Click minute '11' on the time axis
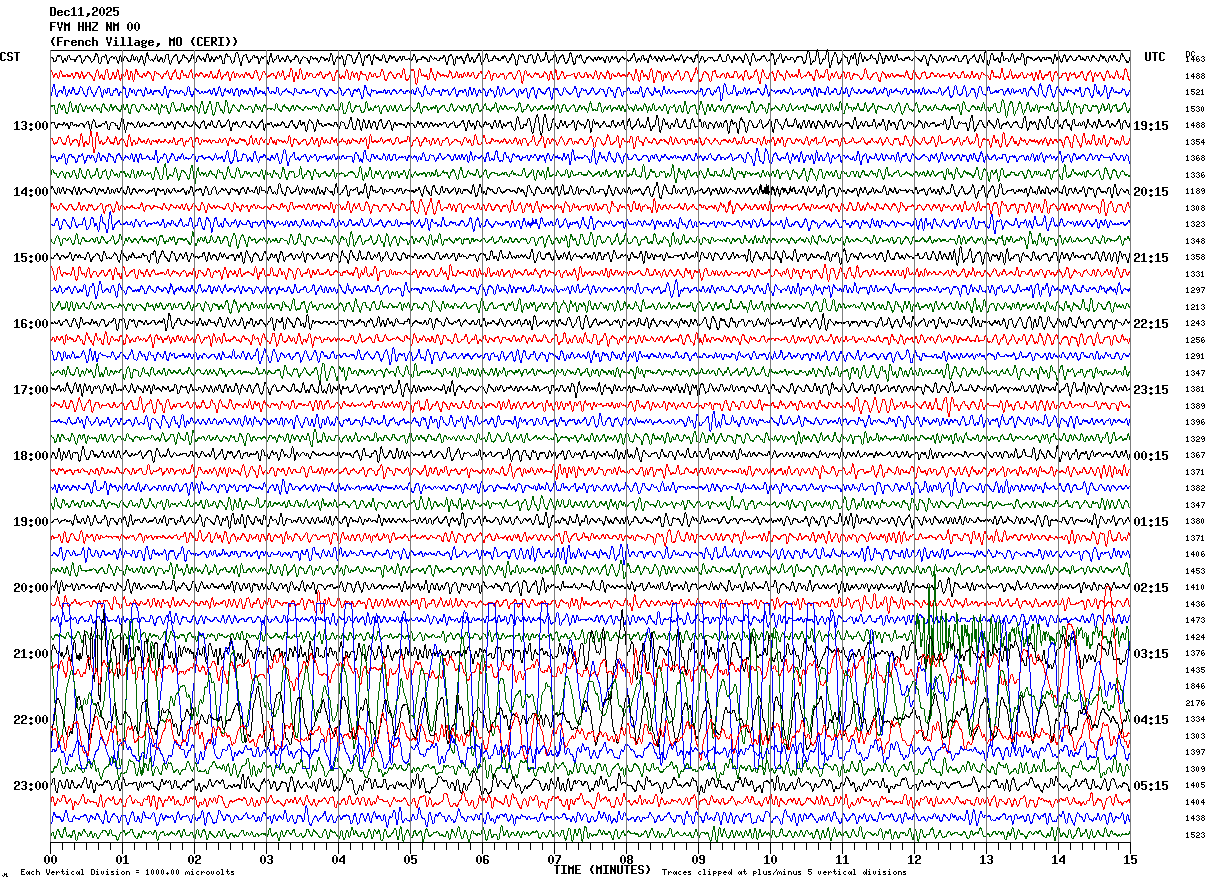This screenshot has height=886, width=1210. pyautogui.click(x=842, y=859)
